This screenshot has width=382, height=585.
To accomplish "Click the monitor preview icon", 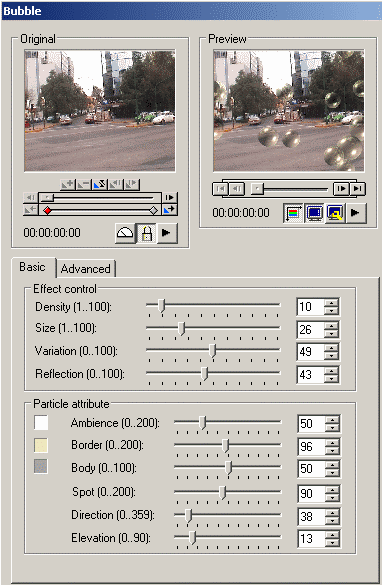I will click(x=314, y=213).
